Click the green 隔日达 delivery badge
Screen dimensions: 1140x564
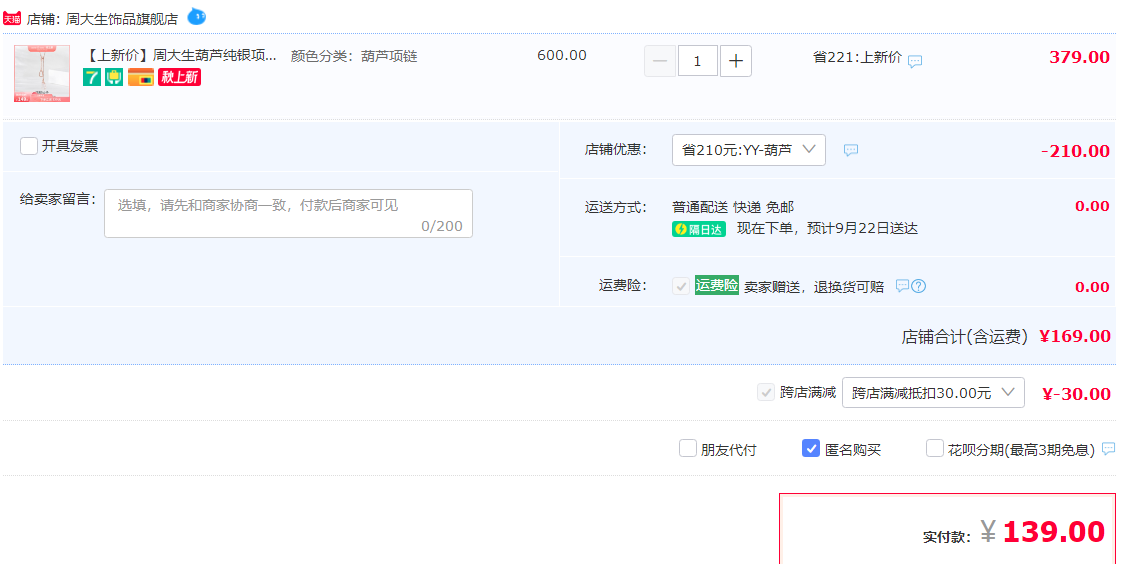(699, 230)
